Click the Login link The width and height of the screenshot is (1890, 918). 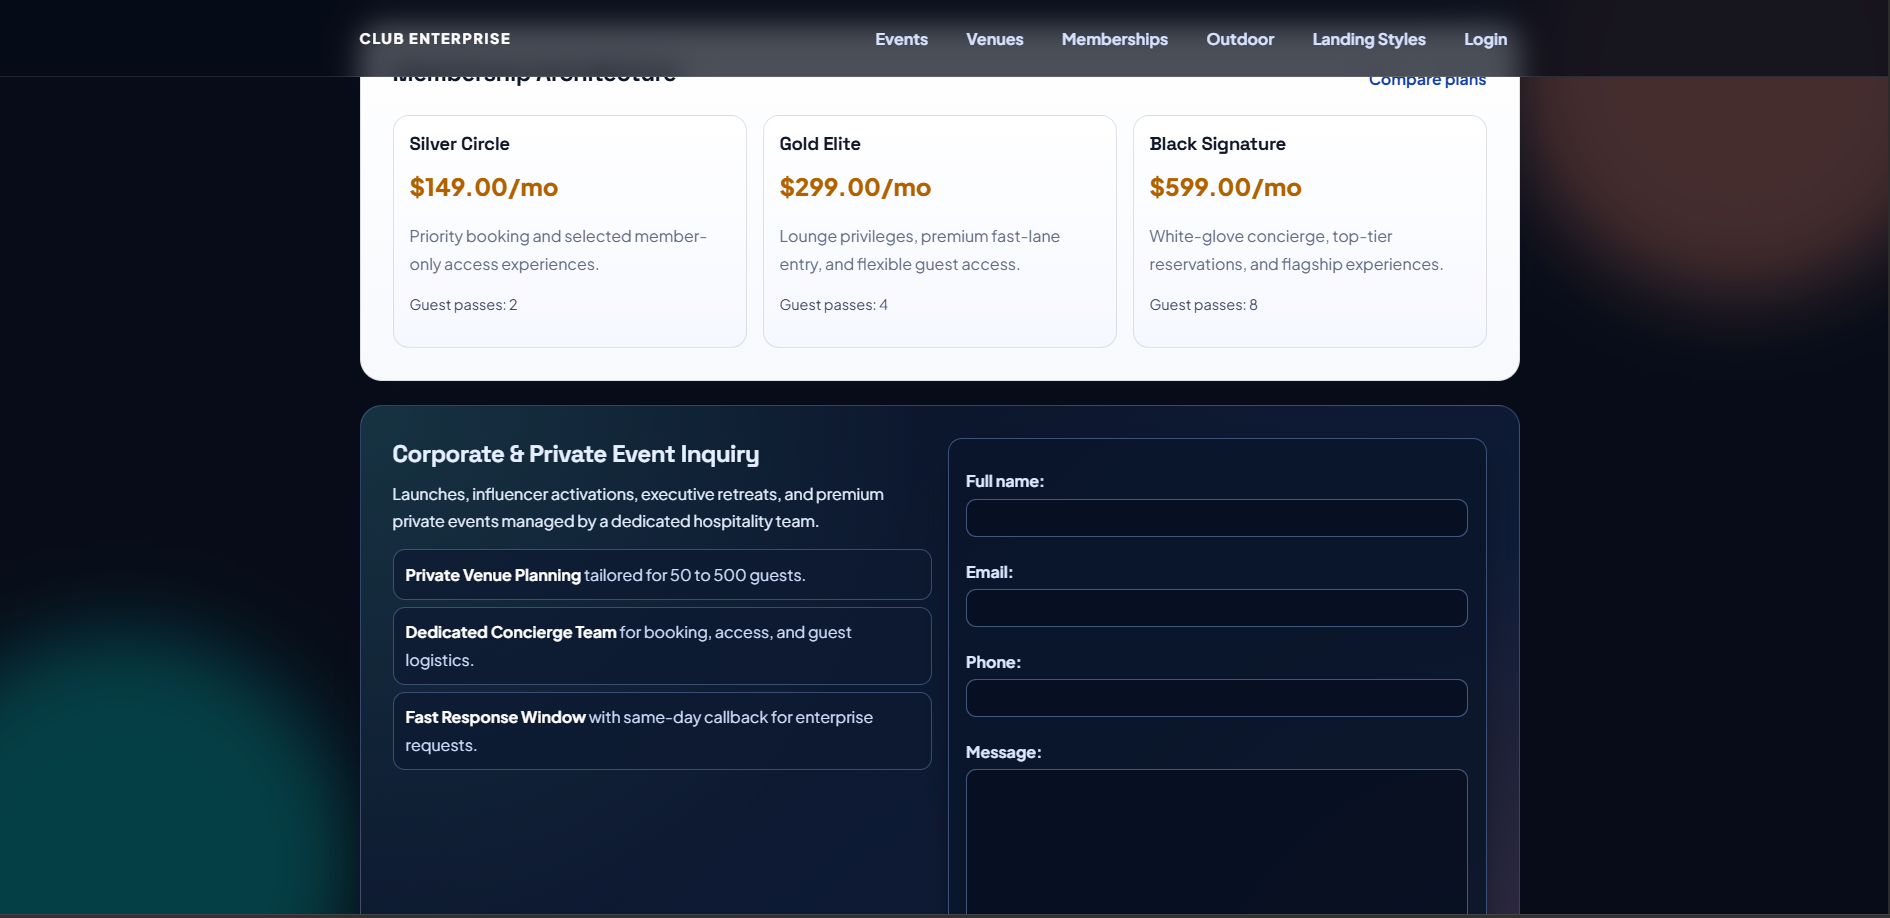click(1485, 39)
